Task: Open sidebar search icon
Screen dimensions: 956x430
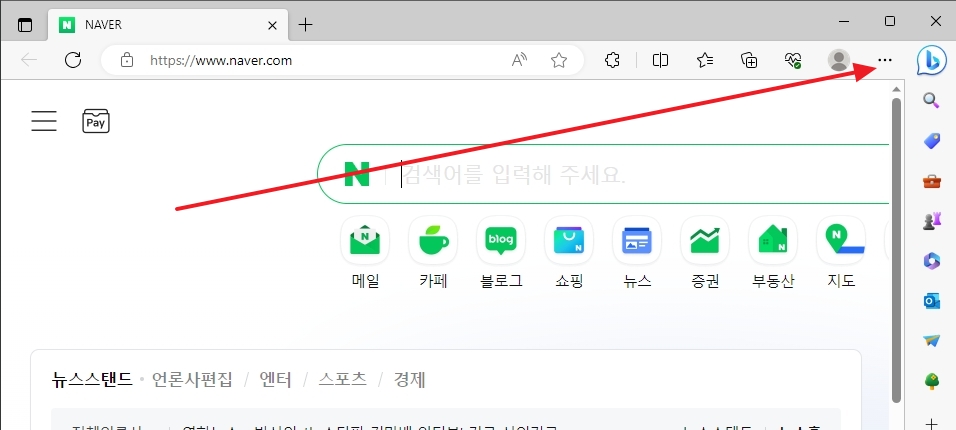Action: pyautogui.click(x=931, y=100)
